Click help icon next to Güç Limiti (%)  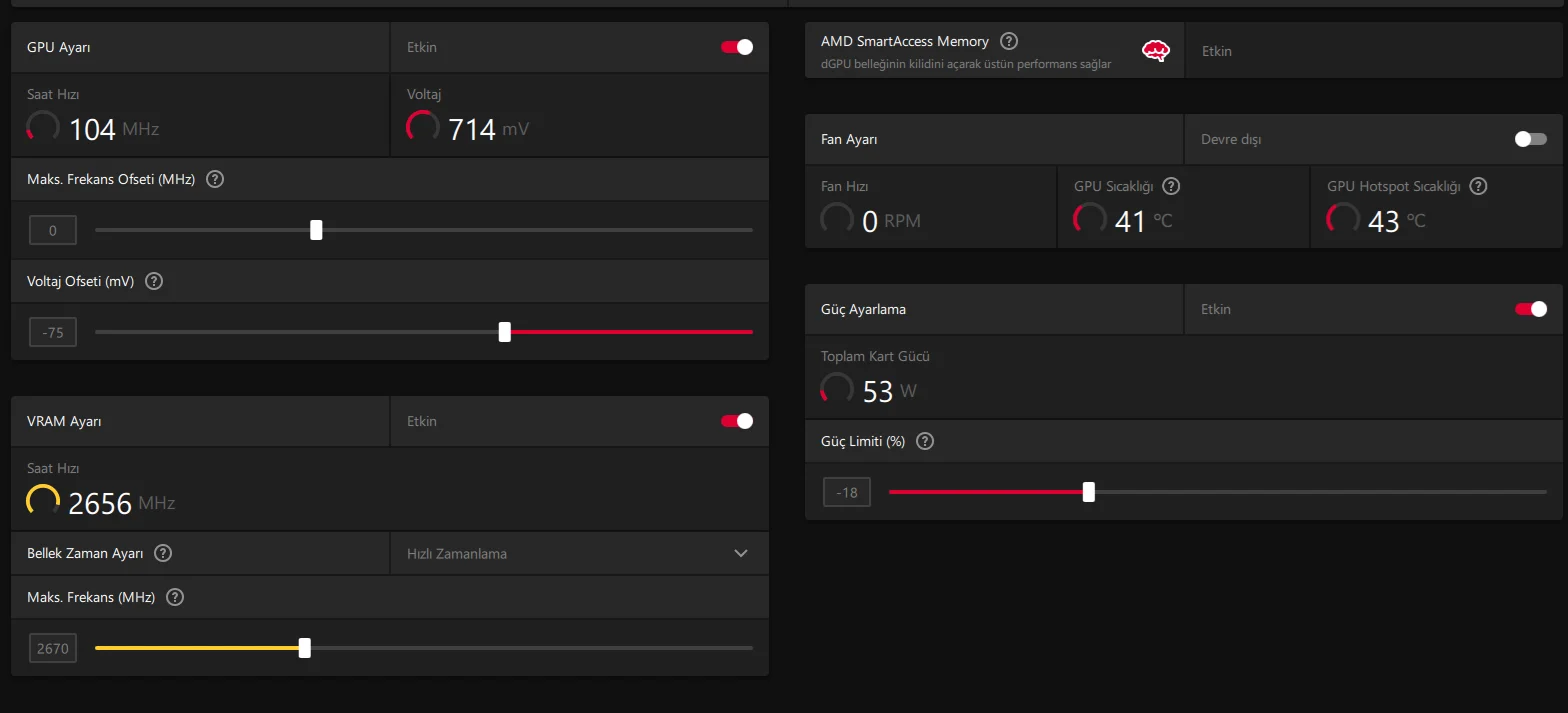coord(925,441)
